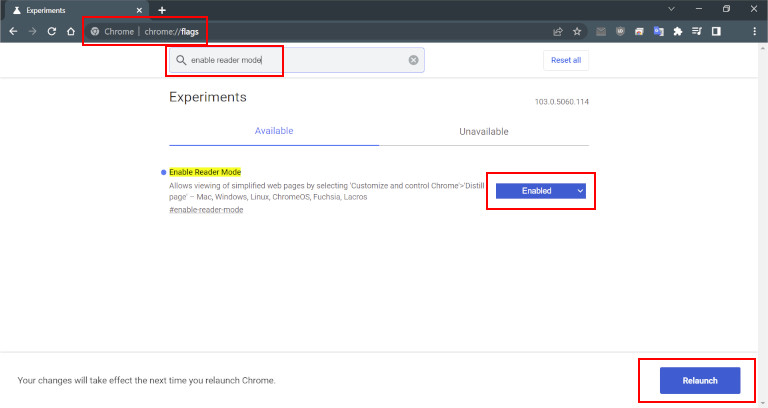
Task: Click the relaunch notice text at bottom
Action: click(x=146, y=381)
